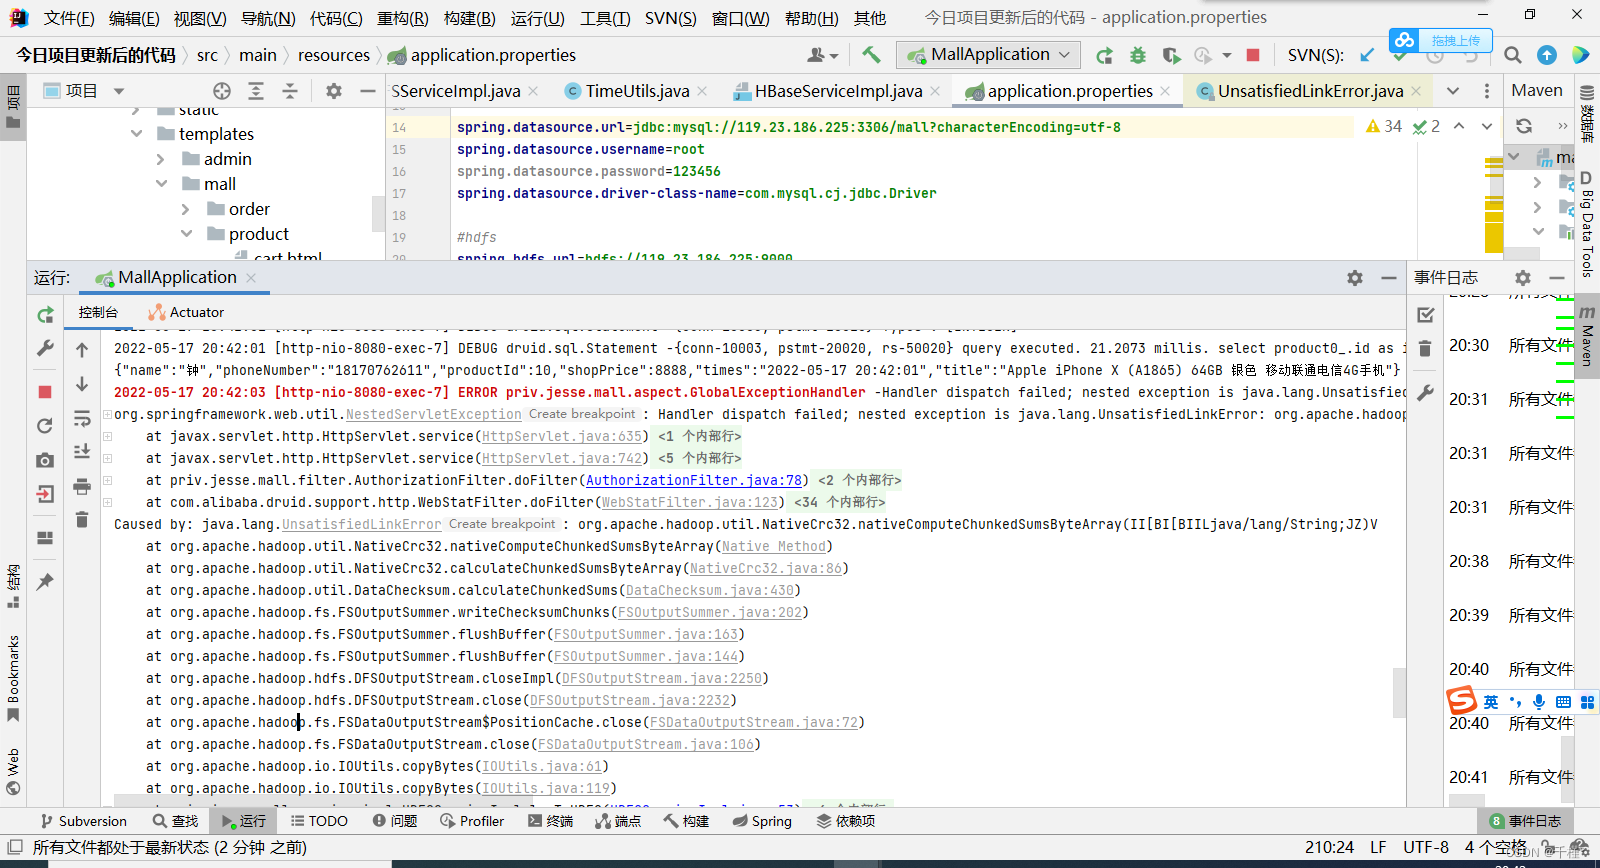Toggle scroll to end in console
Screen dimensions: 1600x868
(x=82, y=452)
